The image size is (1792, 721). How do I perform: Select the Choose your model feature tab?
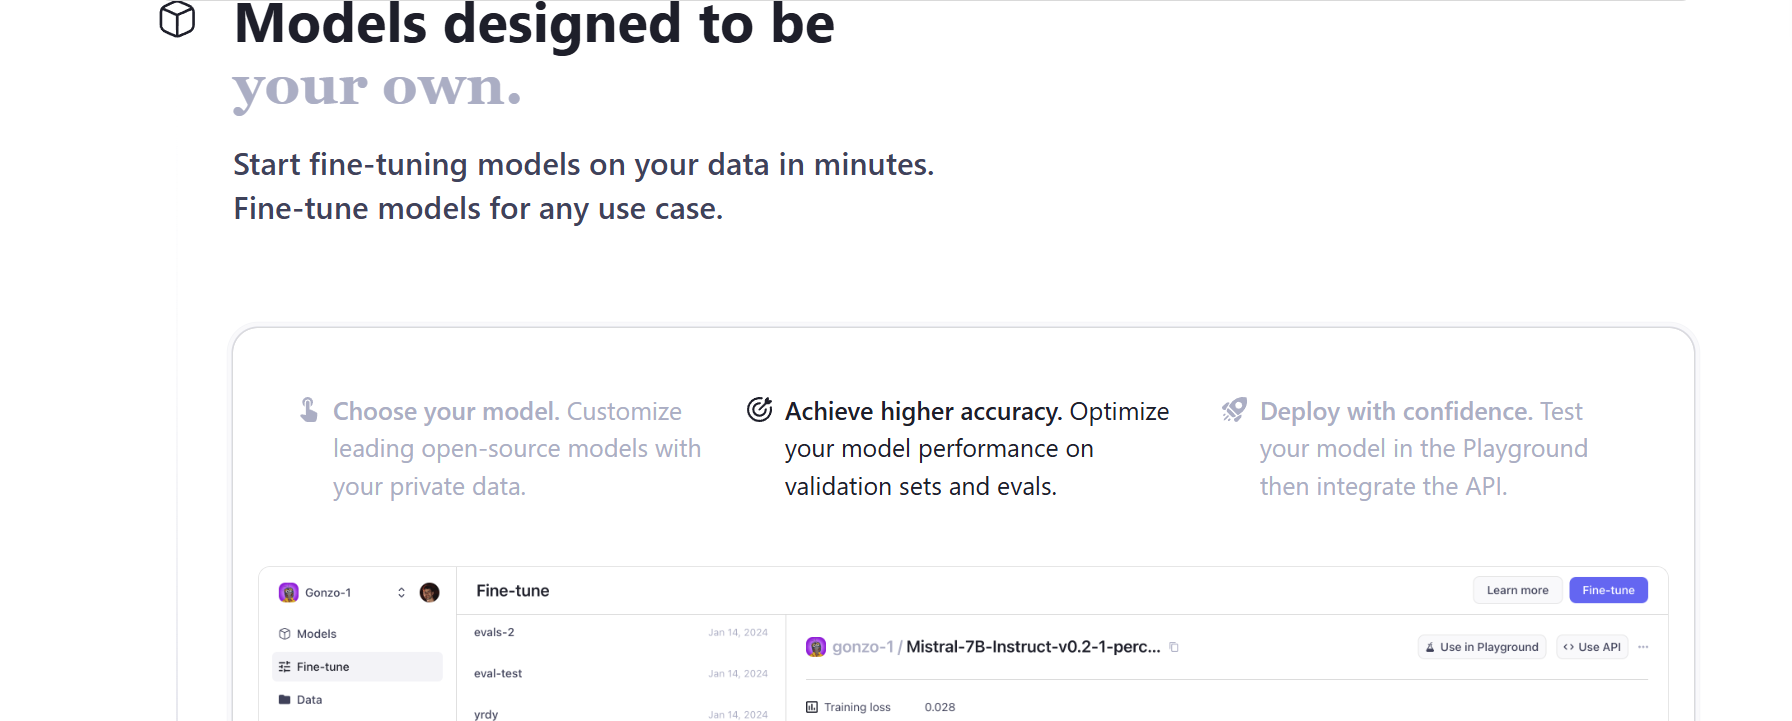(x=507, y=448)
